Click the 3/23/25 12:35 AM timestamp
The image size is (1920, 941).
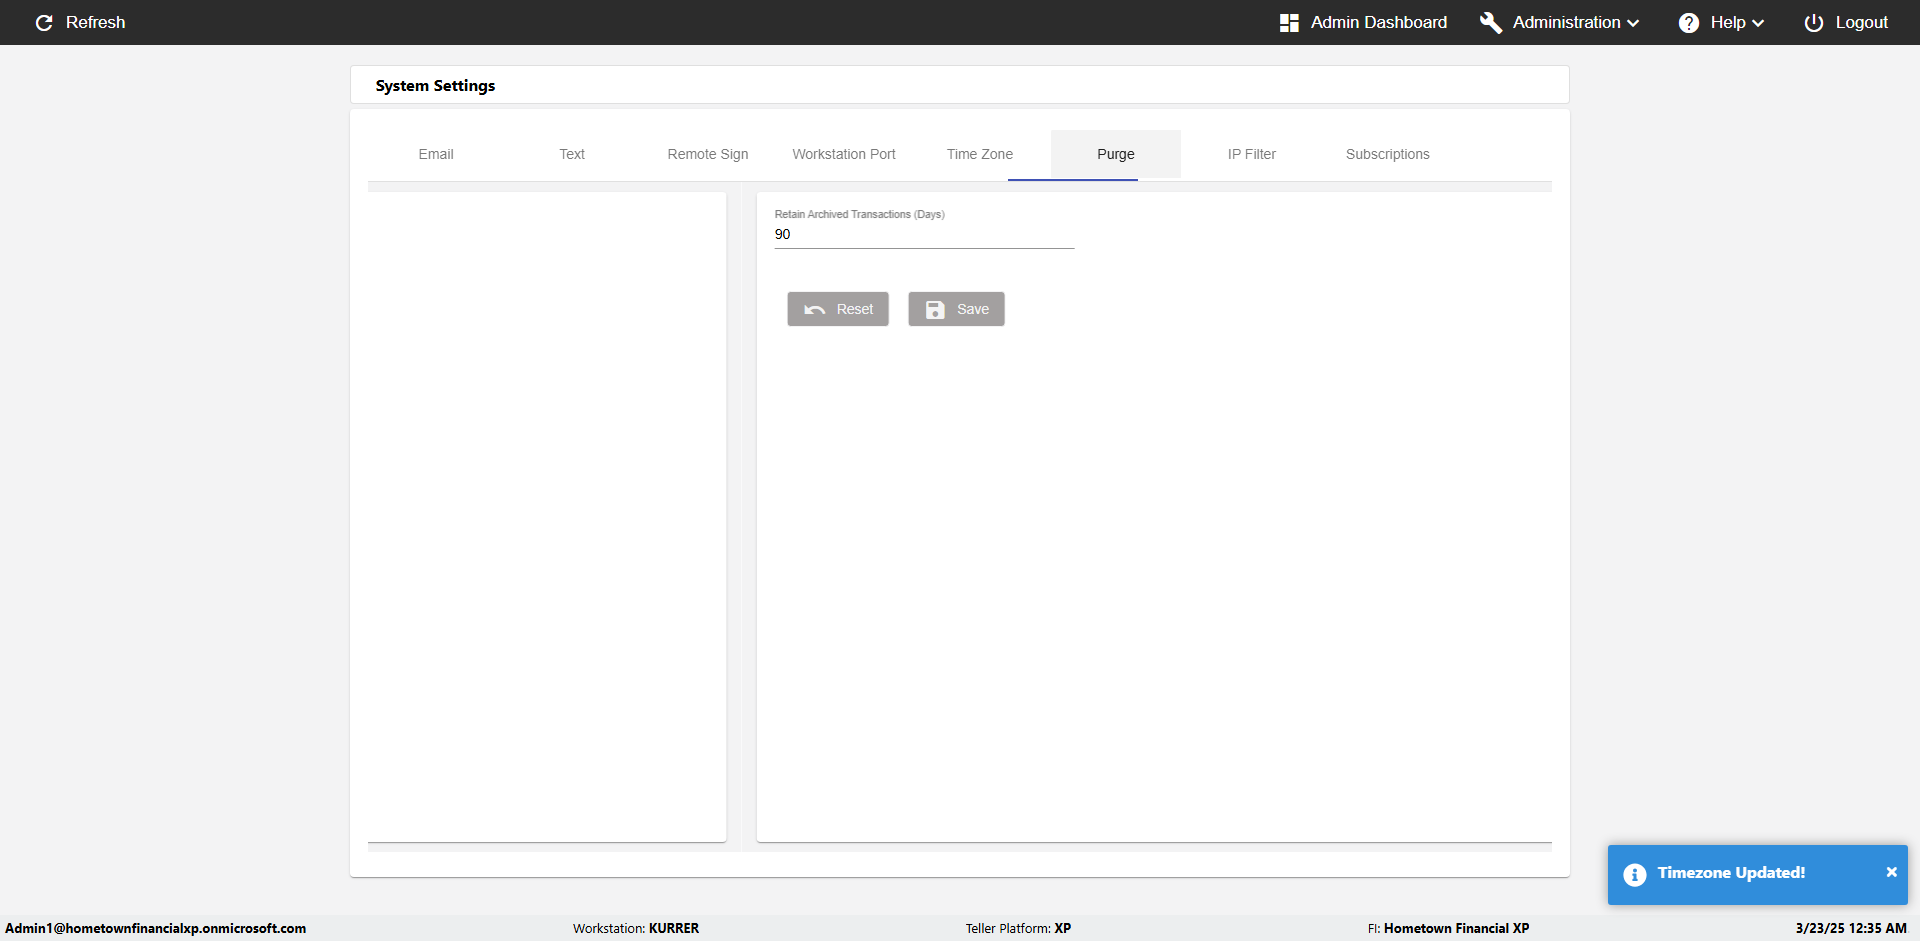tap(1851, 929)
